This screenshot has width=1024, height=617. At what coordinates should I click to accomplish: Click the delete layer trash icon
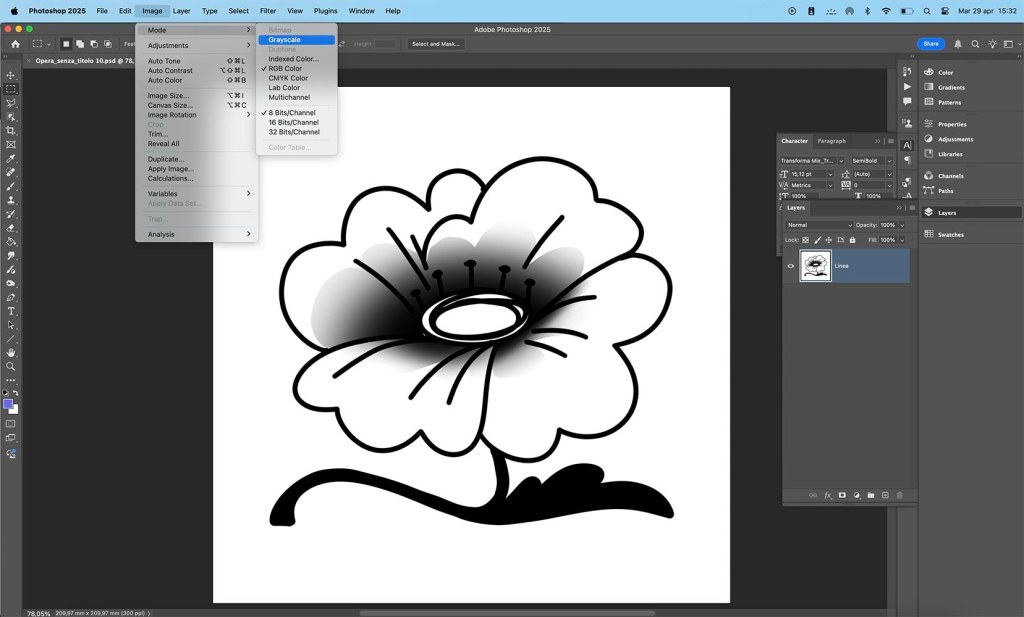tap(899, 495)
